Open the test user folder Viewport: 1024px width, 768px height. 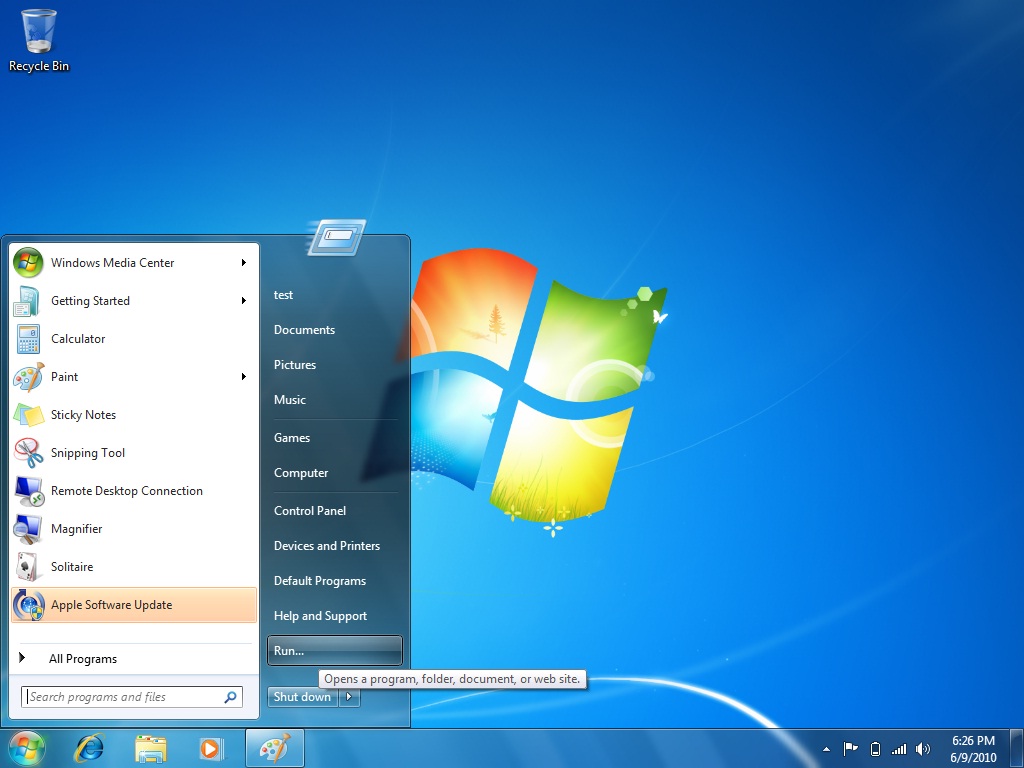point(283,295)
